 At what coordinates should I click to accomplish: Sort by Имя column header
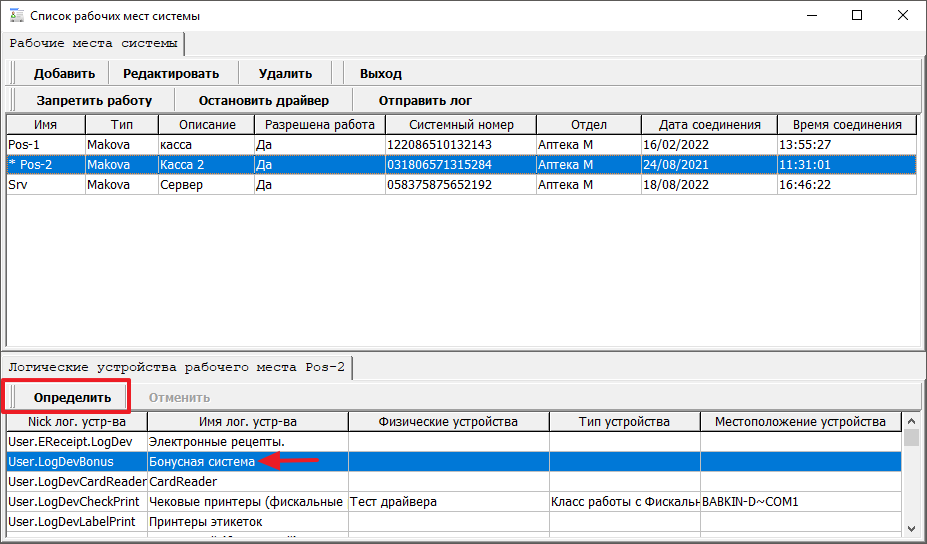pyautogui.click(x=45, y=125)
